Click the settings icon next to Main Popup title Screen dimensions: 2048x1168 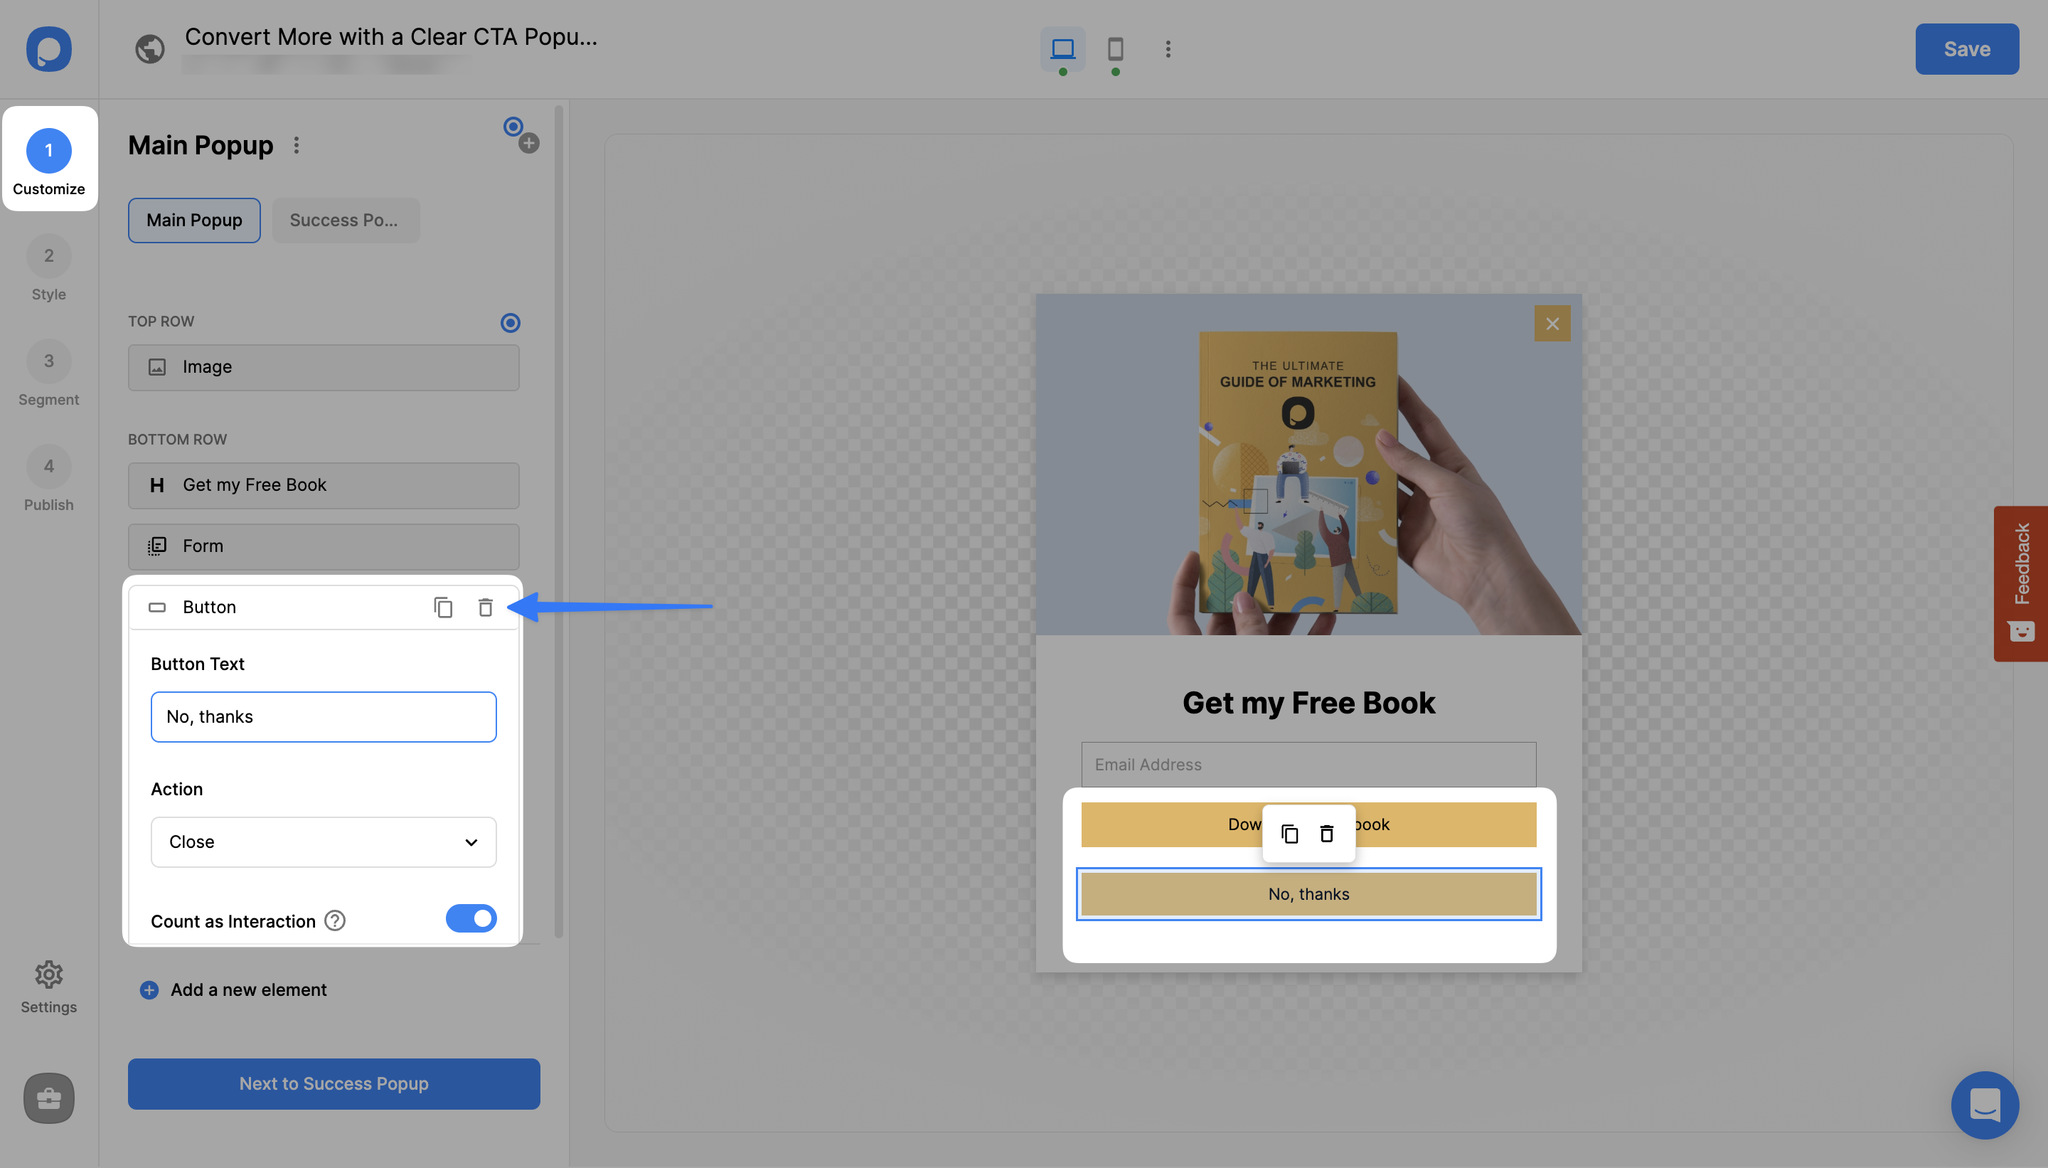(297, 144)
